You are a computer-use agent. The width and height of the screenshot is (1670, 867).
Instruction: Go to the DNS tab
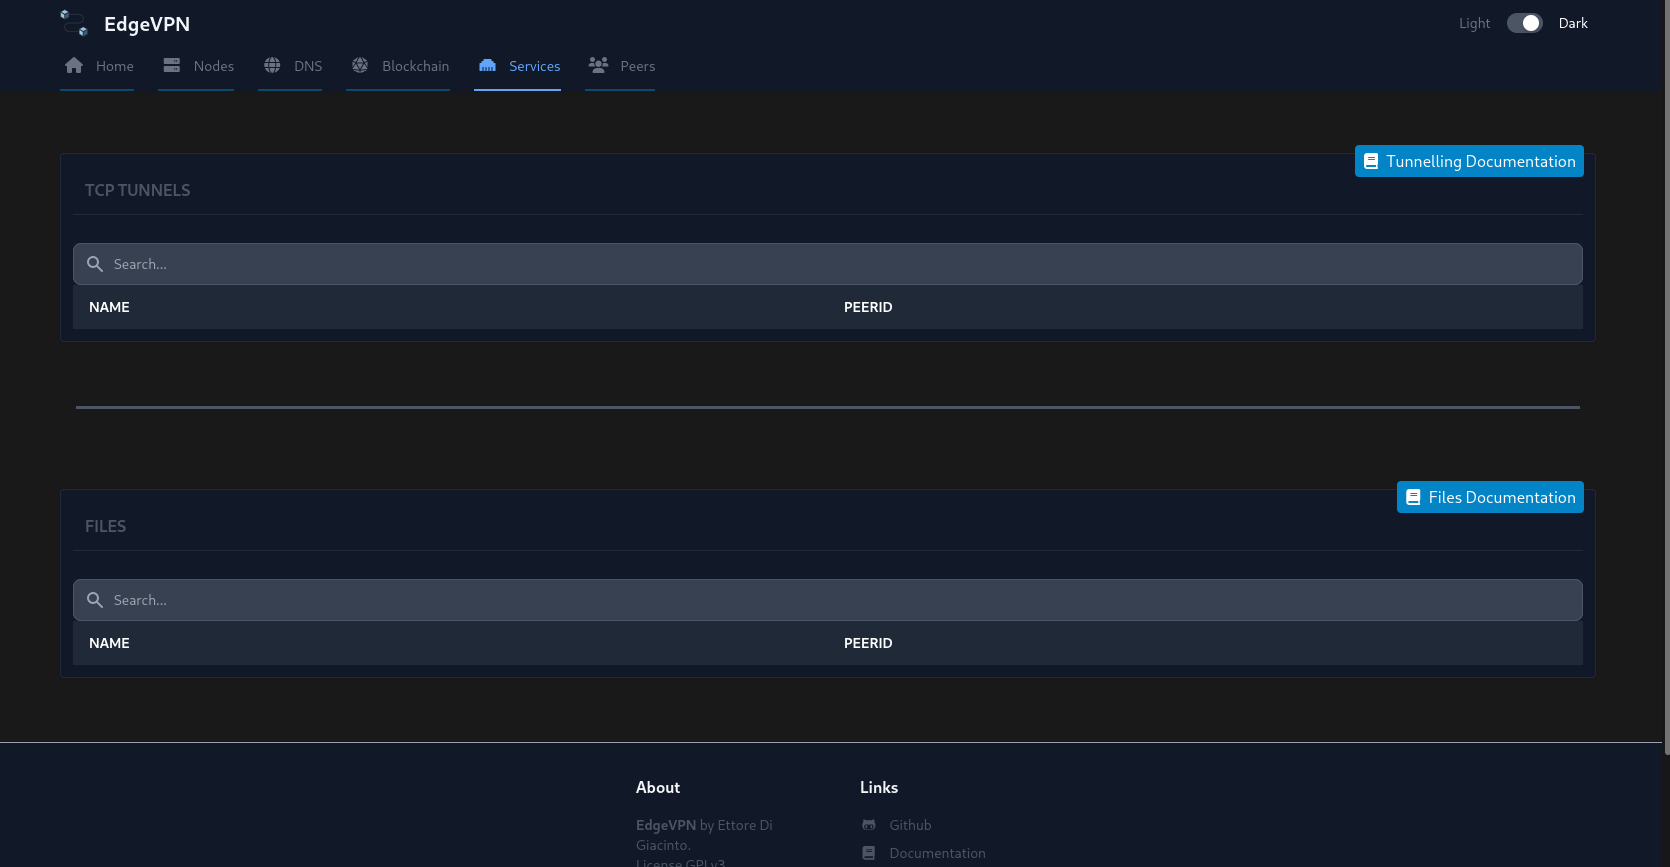[290, 67]
